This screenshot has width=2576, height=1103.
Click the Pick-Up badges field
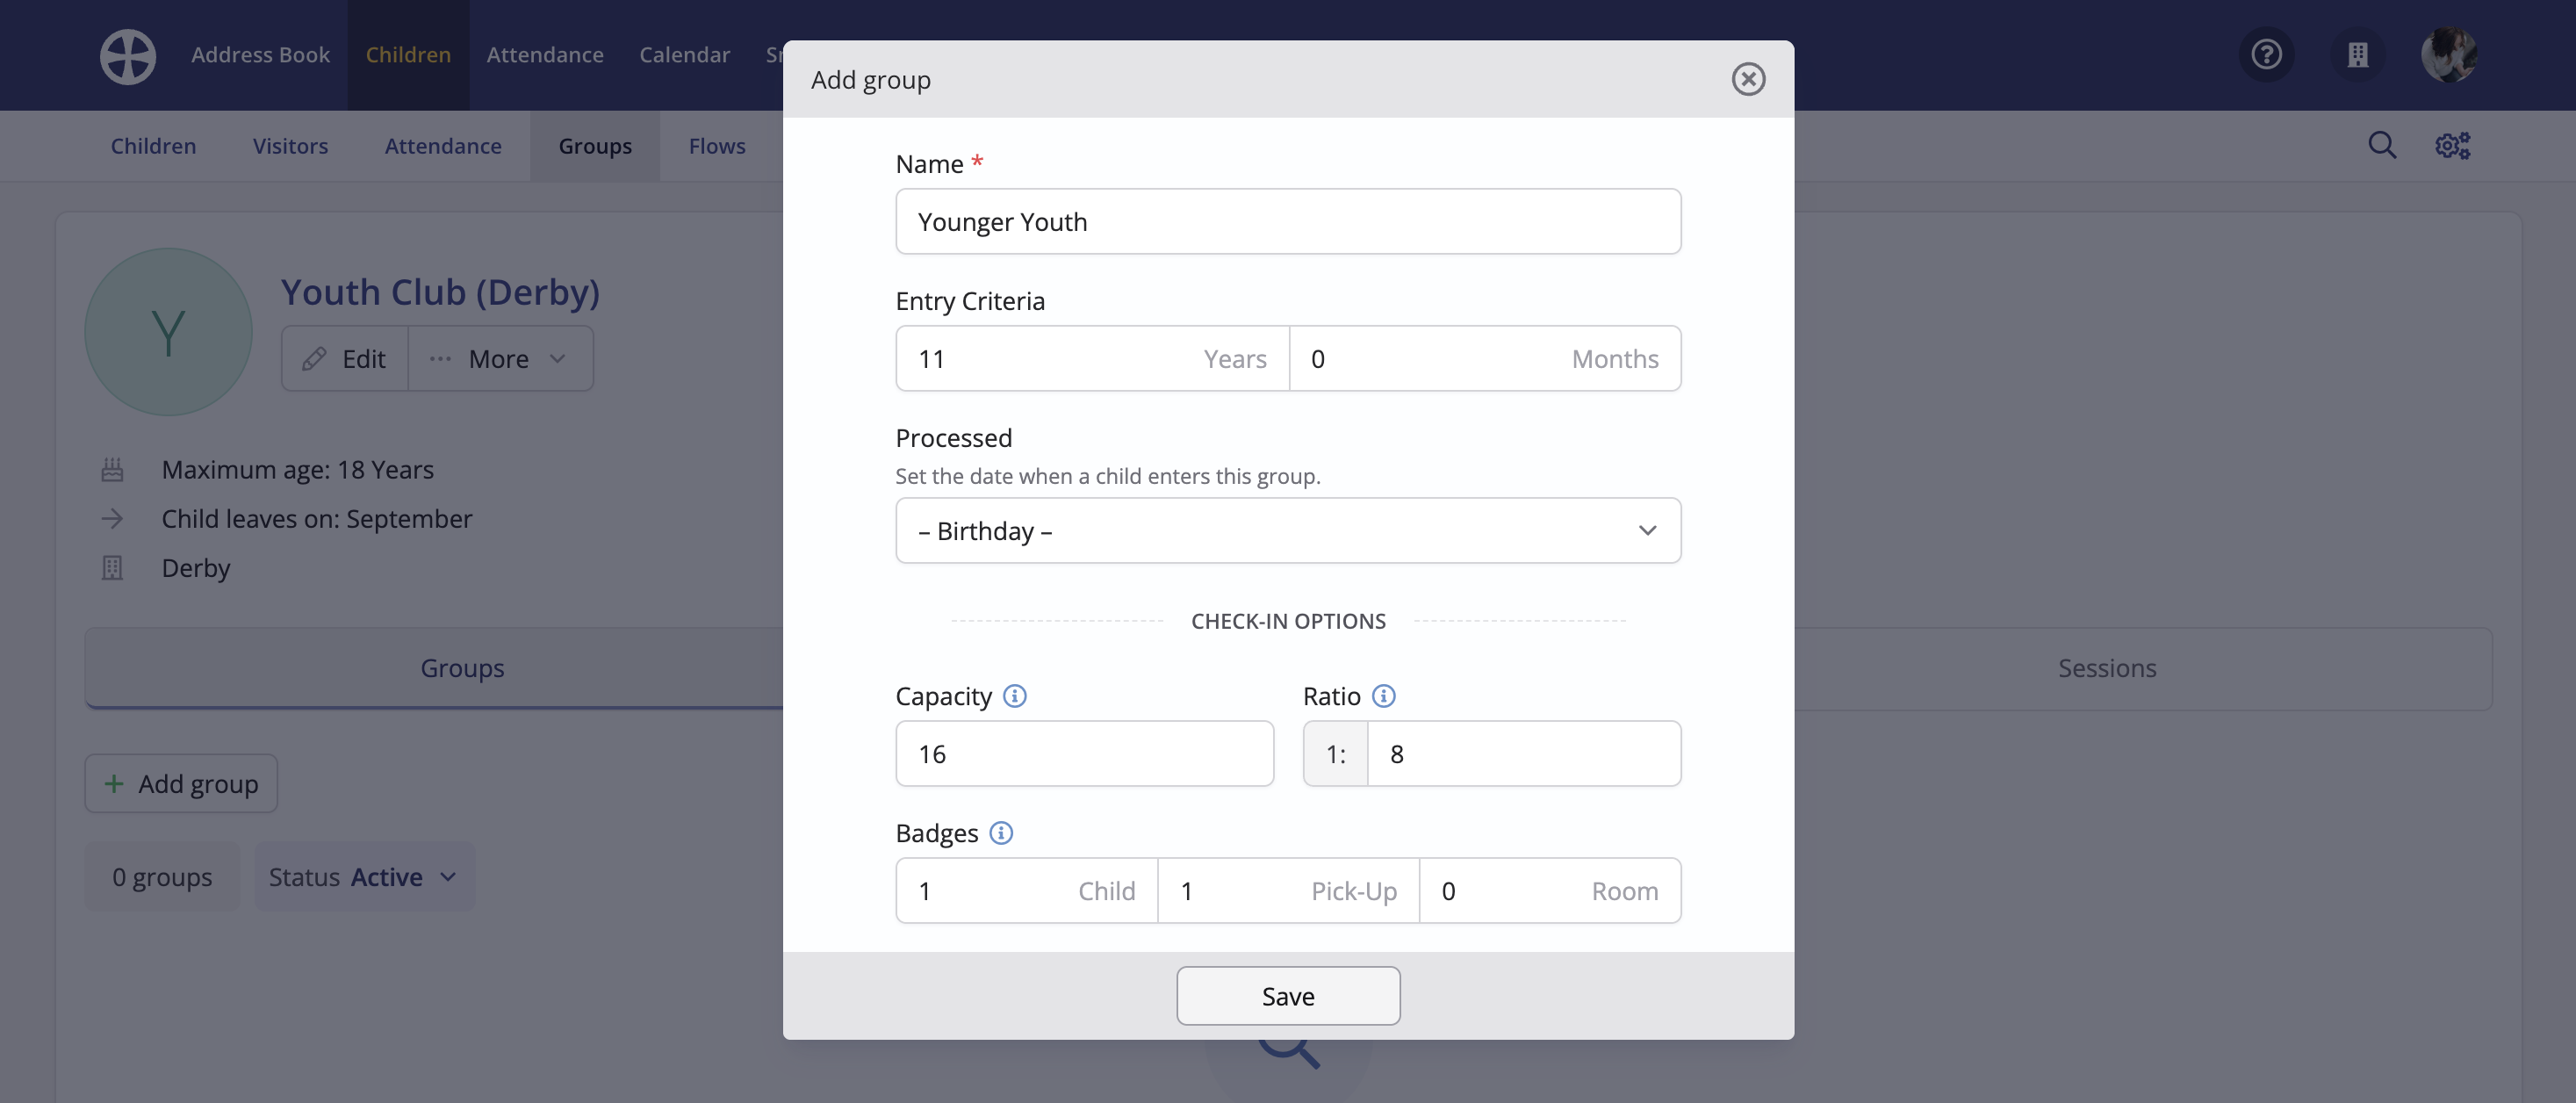pyautogui.click(x=1288, y=891)
